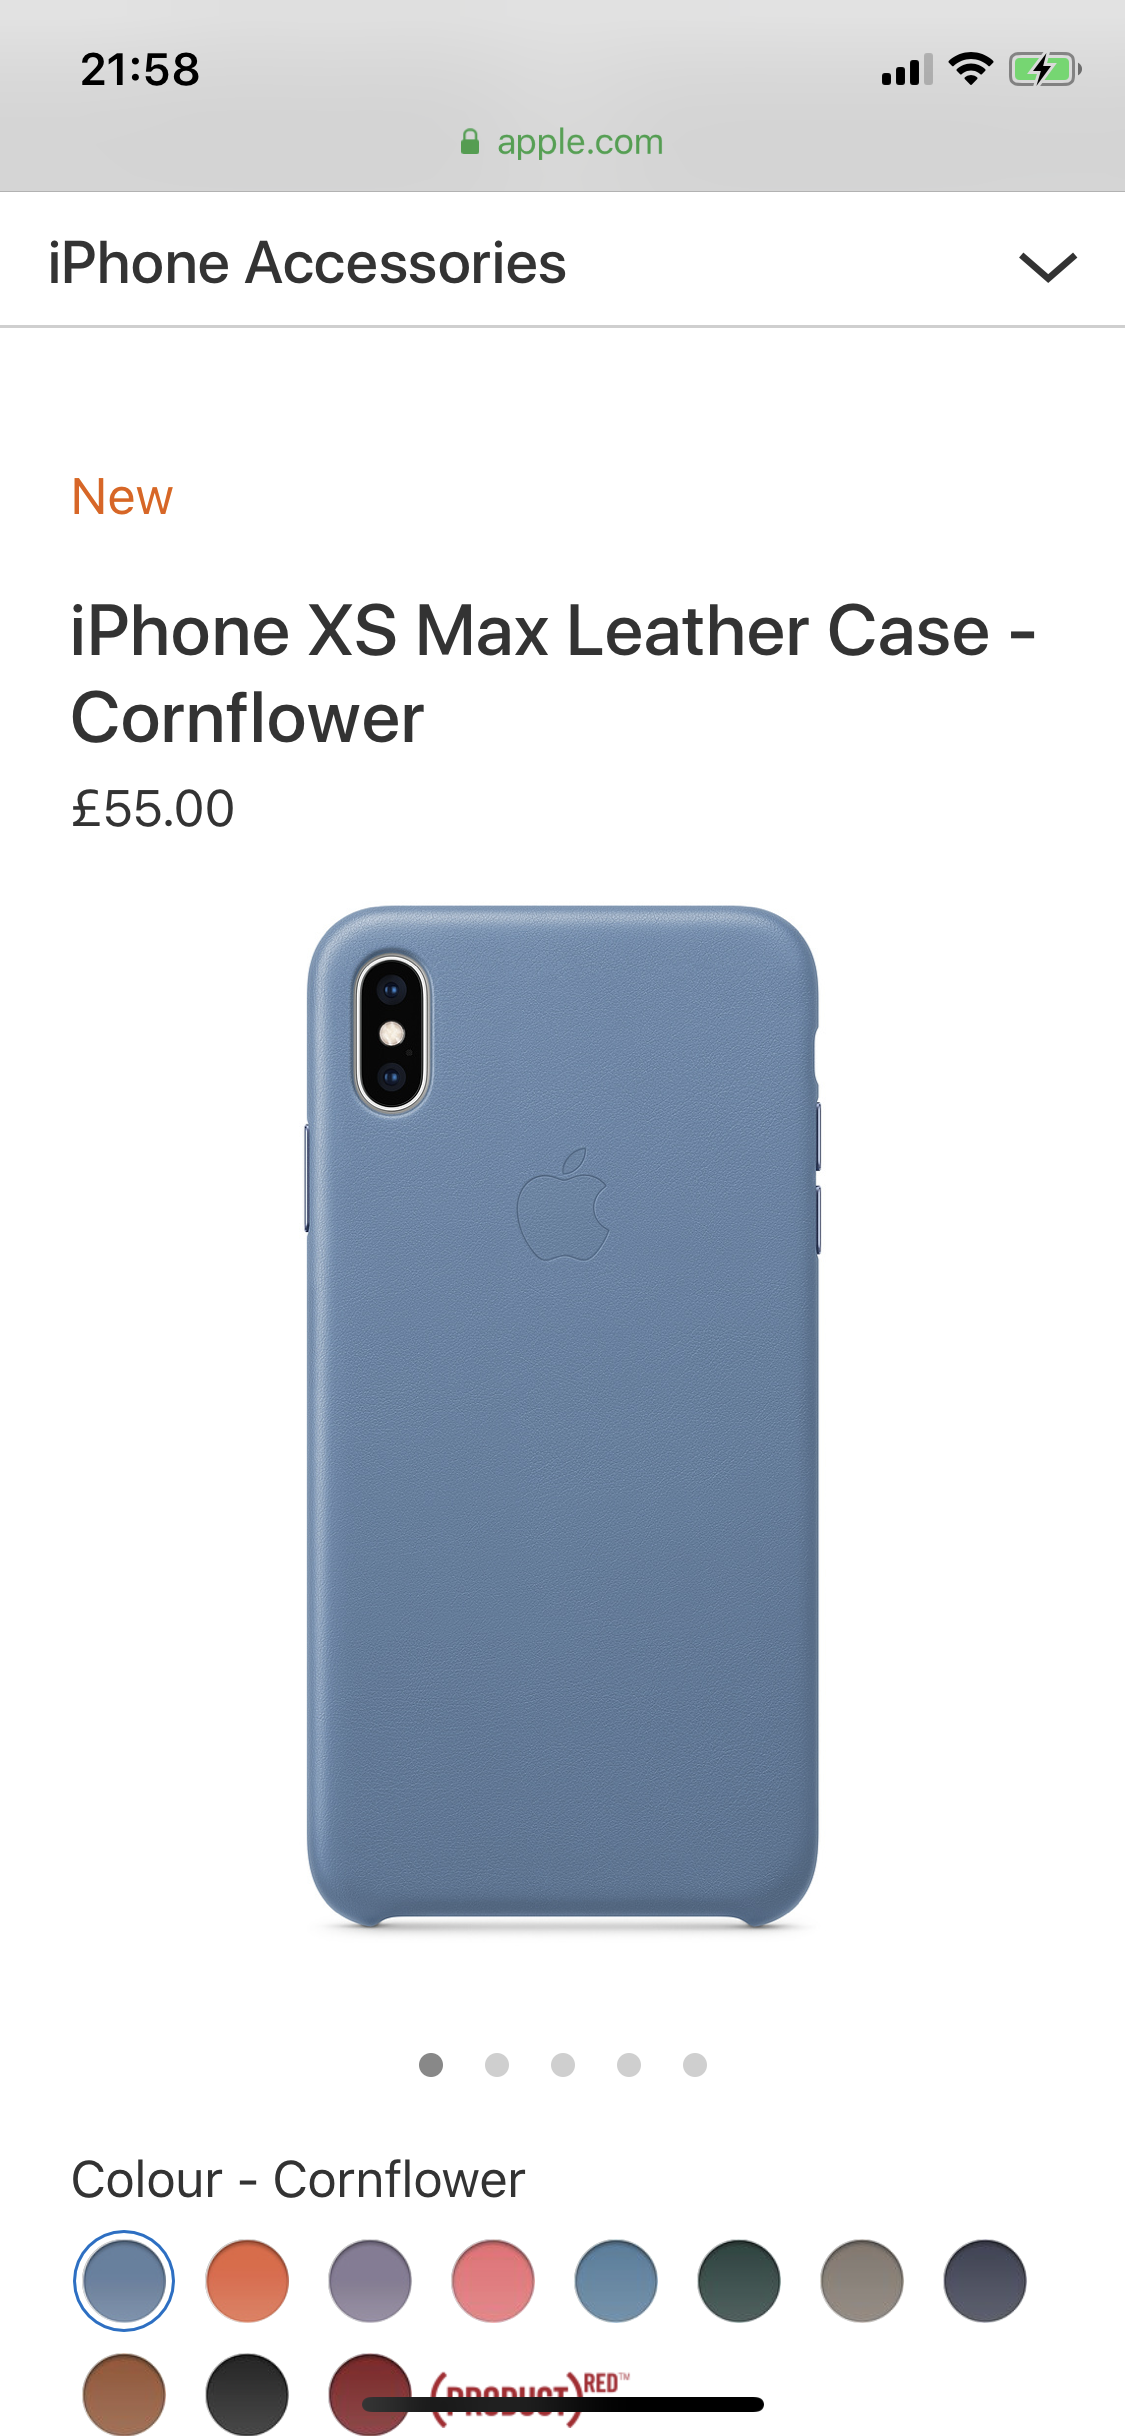Go to the fifth gallery image dot
1125x2436 pixels.
[695, 2065]
